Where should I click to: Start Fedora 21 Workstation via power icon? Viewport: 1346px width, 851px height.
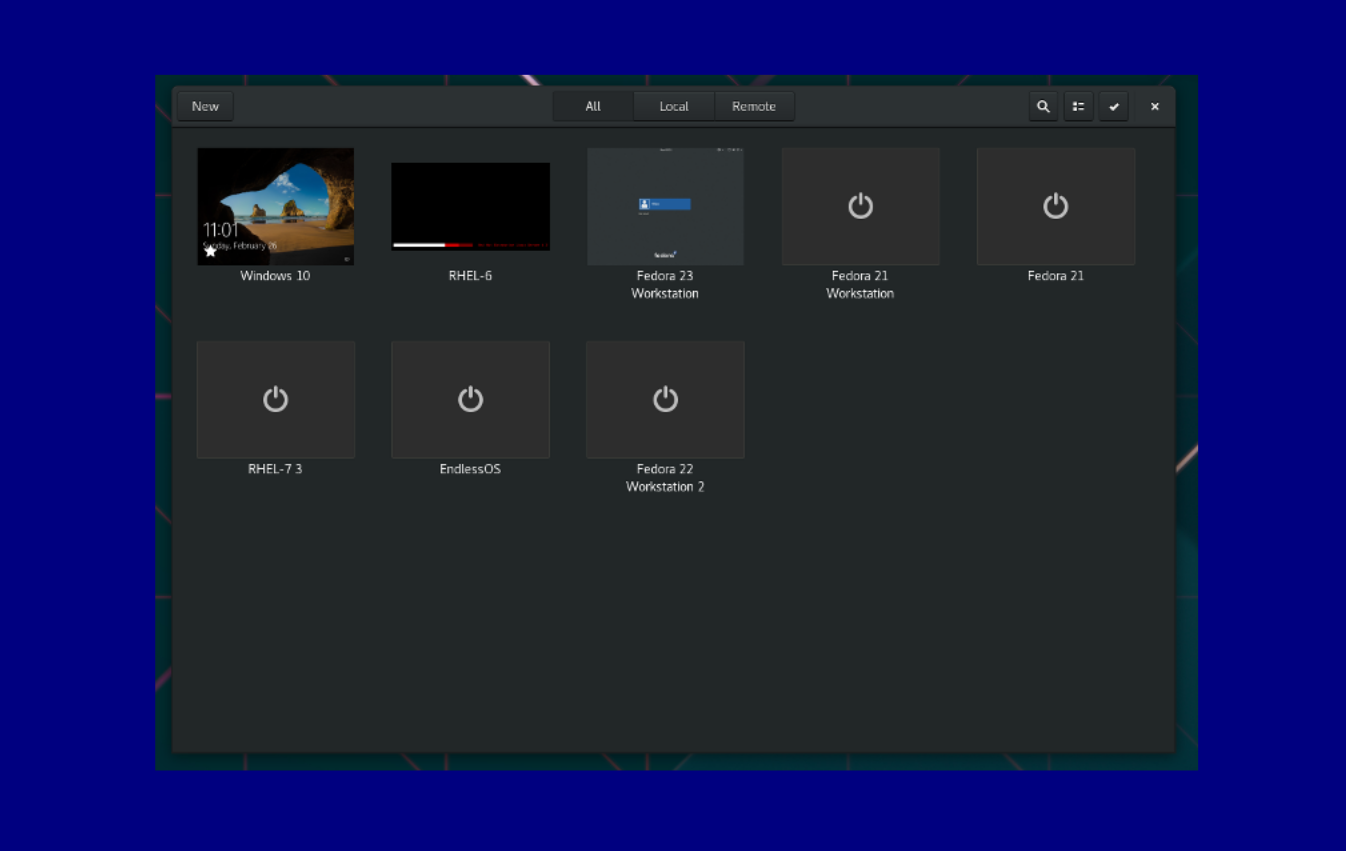860,206
